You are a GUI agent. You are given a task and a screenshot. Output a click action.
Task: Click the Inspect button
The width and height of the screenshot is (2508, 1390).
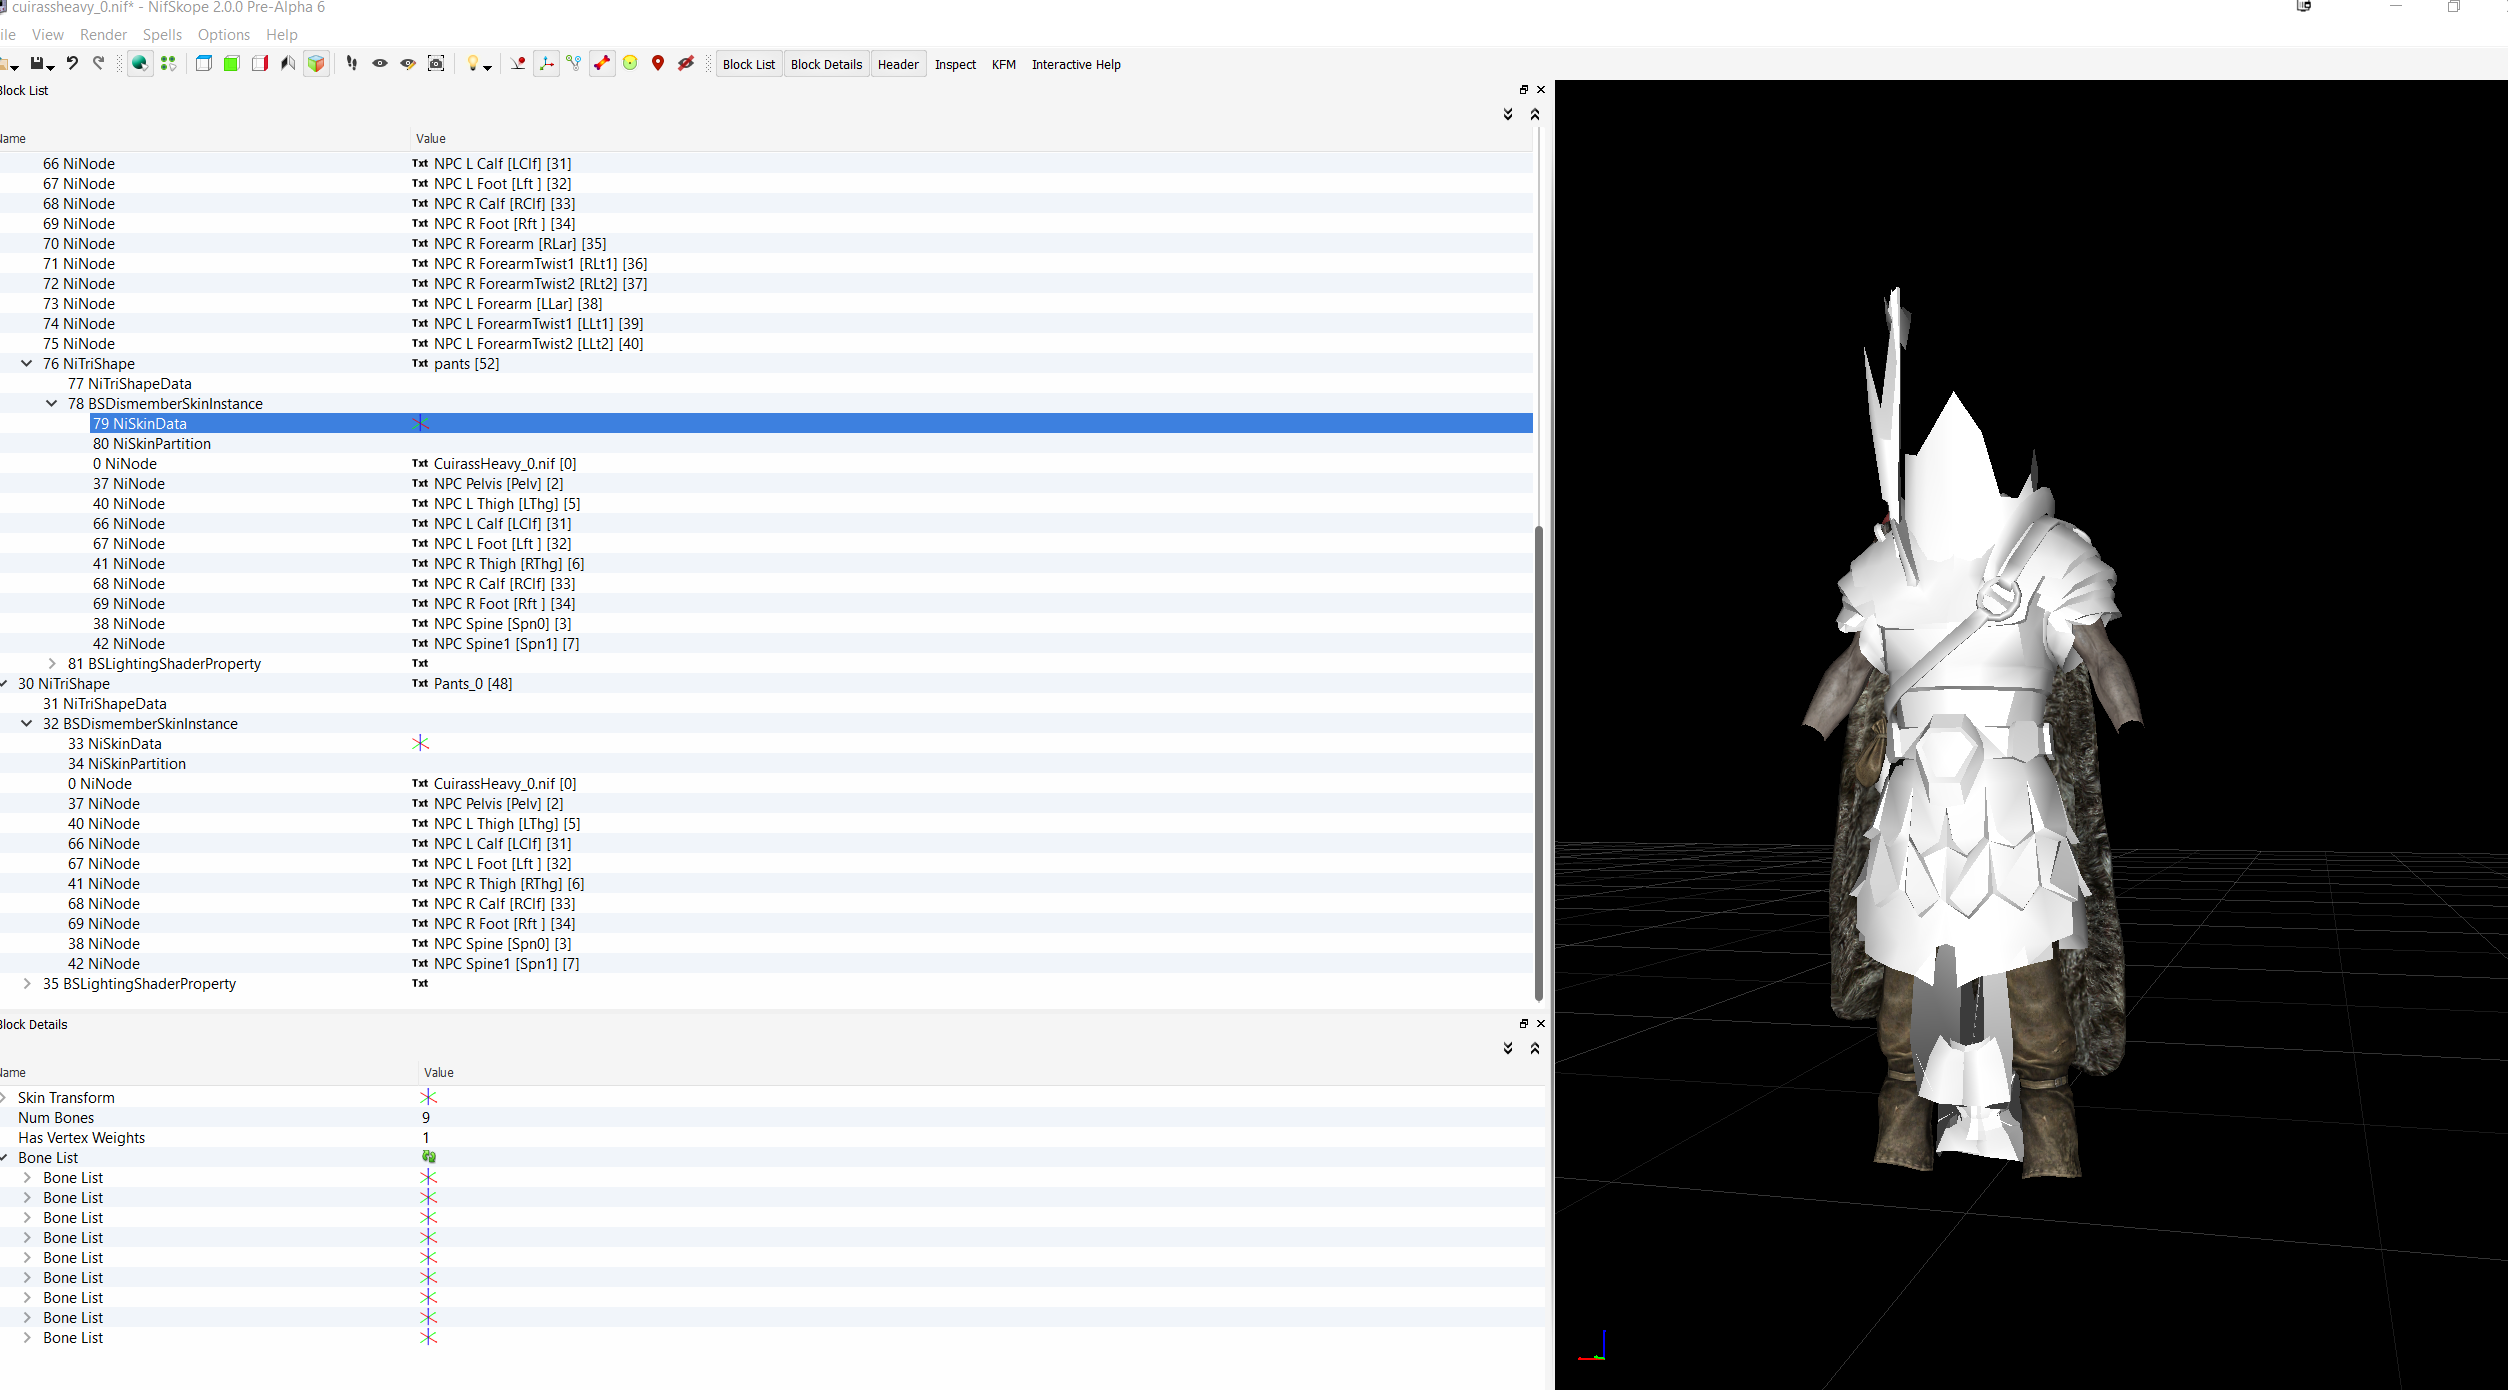click(x=955, y=64)
